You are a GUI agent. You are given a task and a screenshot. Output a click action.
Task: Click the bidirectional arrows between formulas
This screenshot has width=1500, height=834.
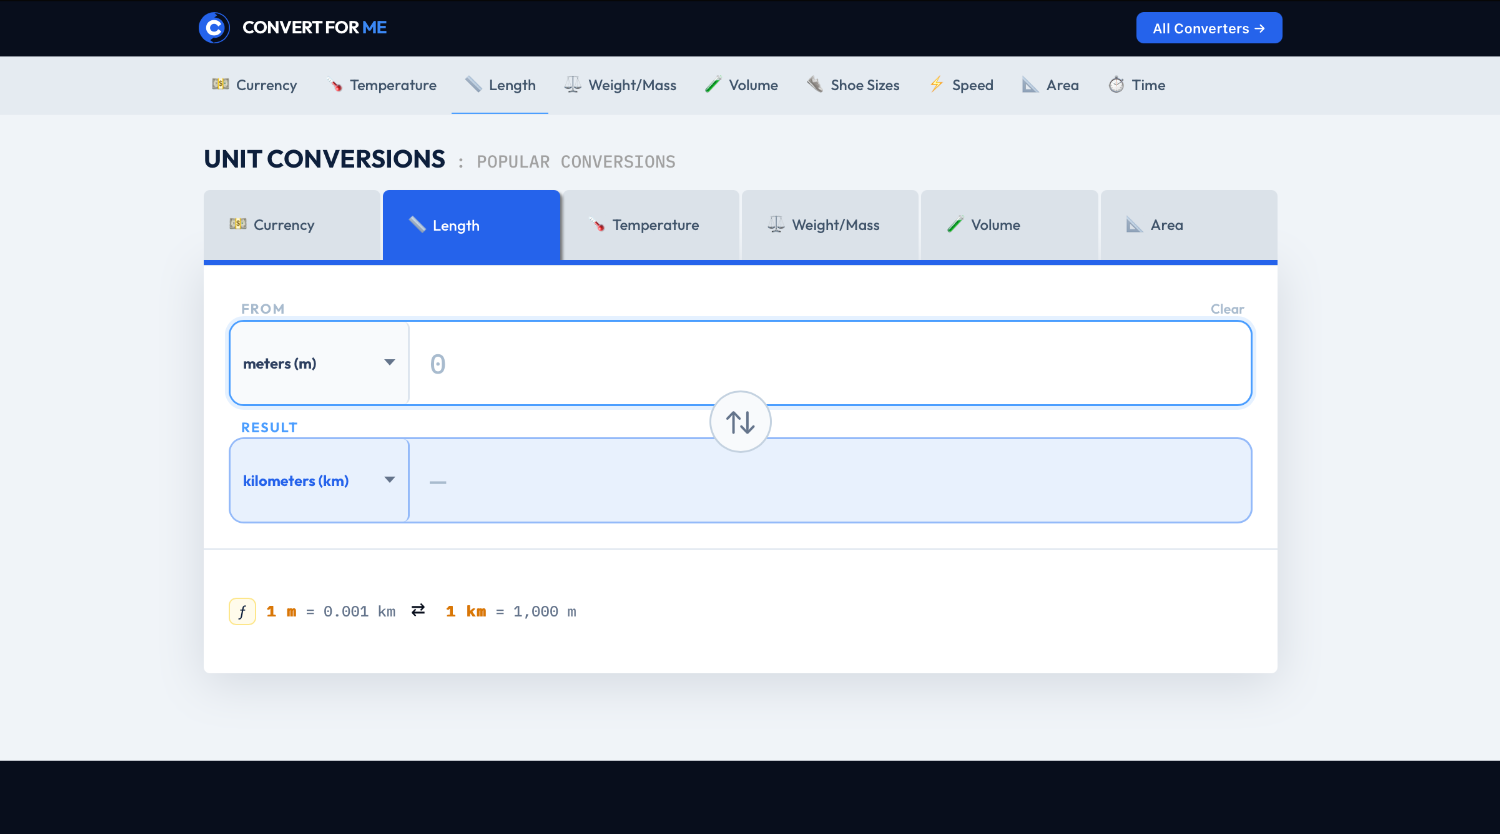click(418, 610)
